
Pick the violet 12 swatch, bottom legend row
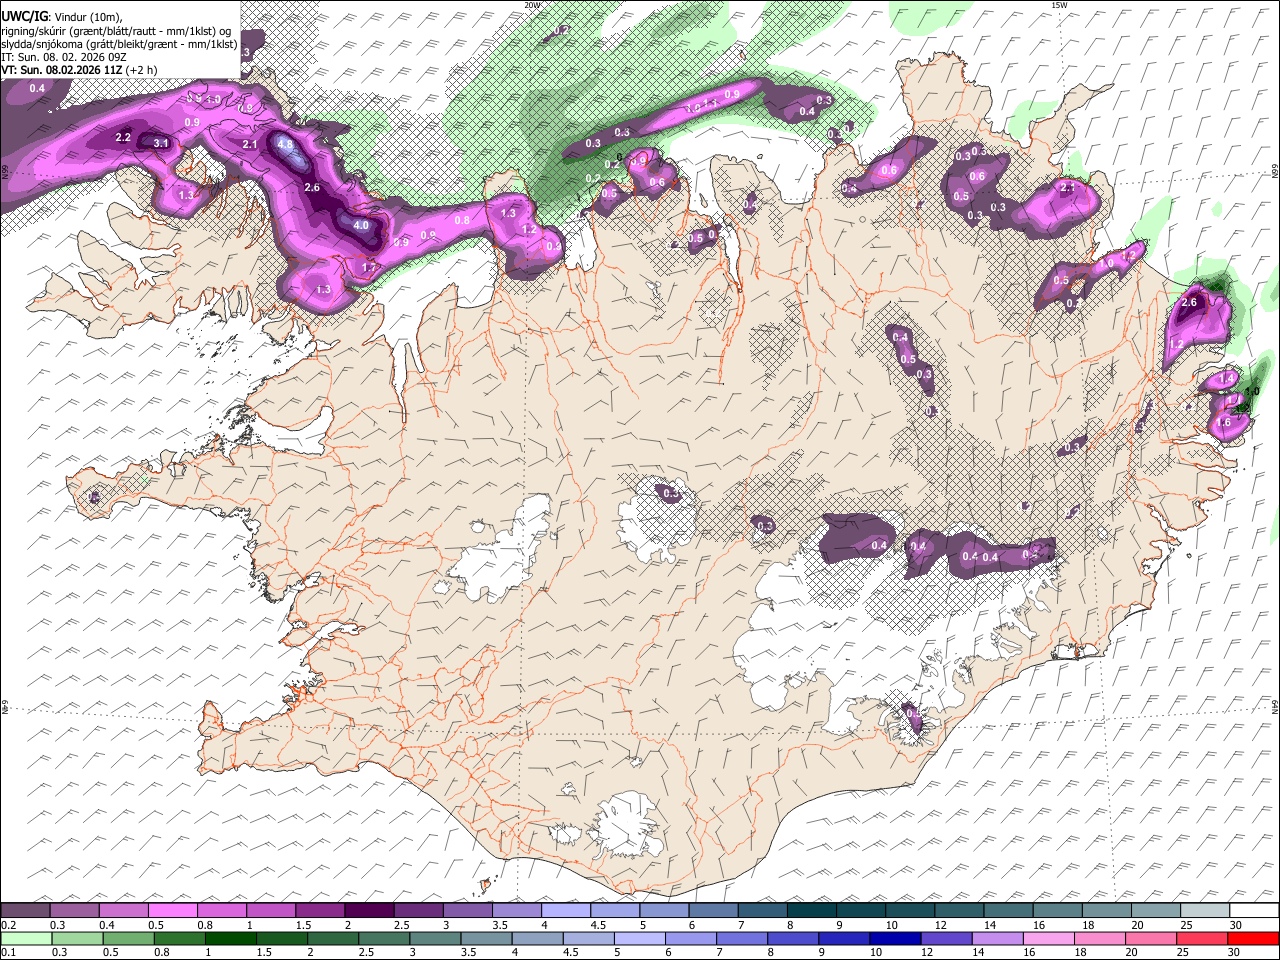pyautogui.click(x=946, y=939)
